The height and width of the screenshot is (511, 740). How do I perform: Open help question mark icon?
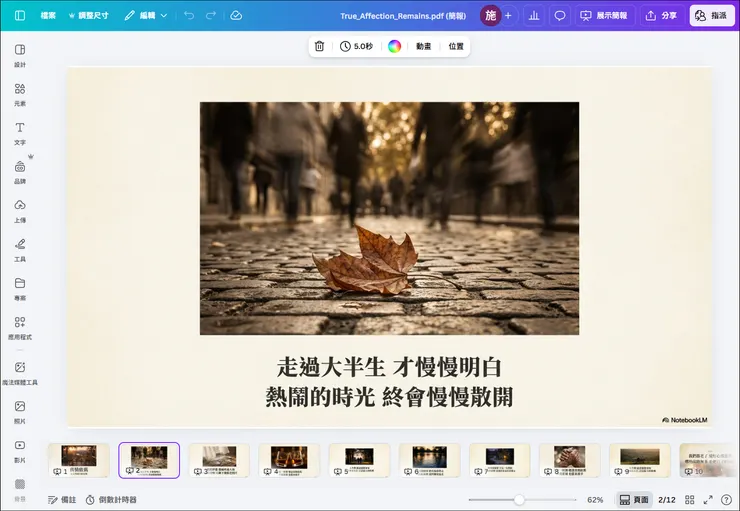726,500
